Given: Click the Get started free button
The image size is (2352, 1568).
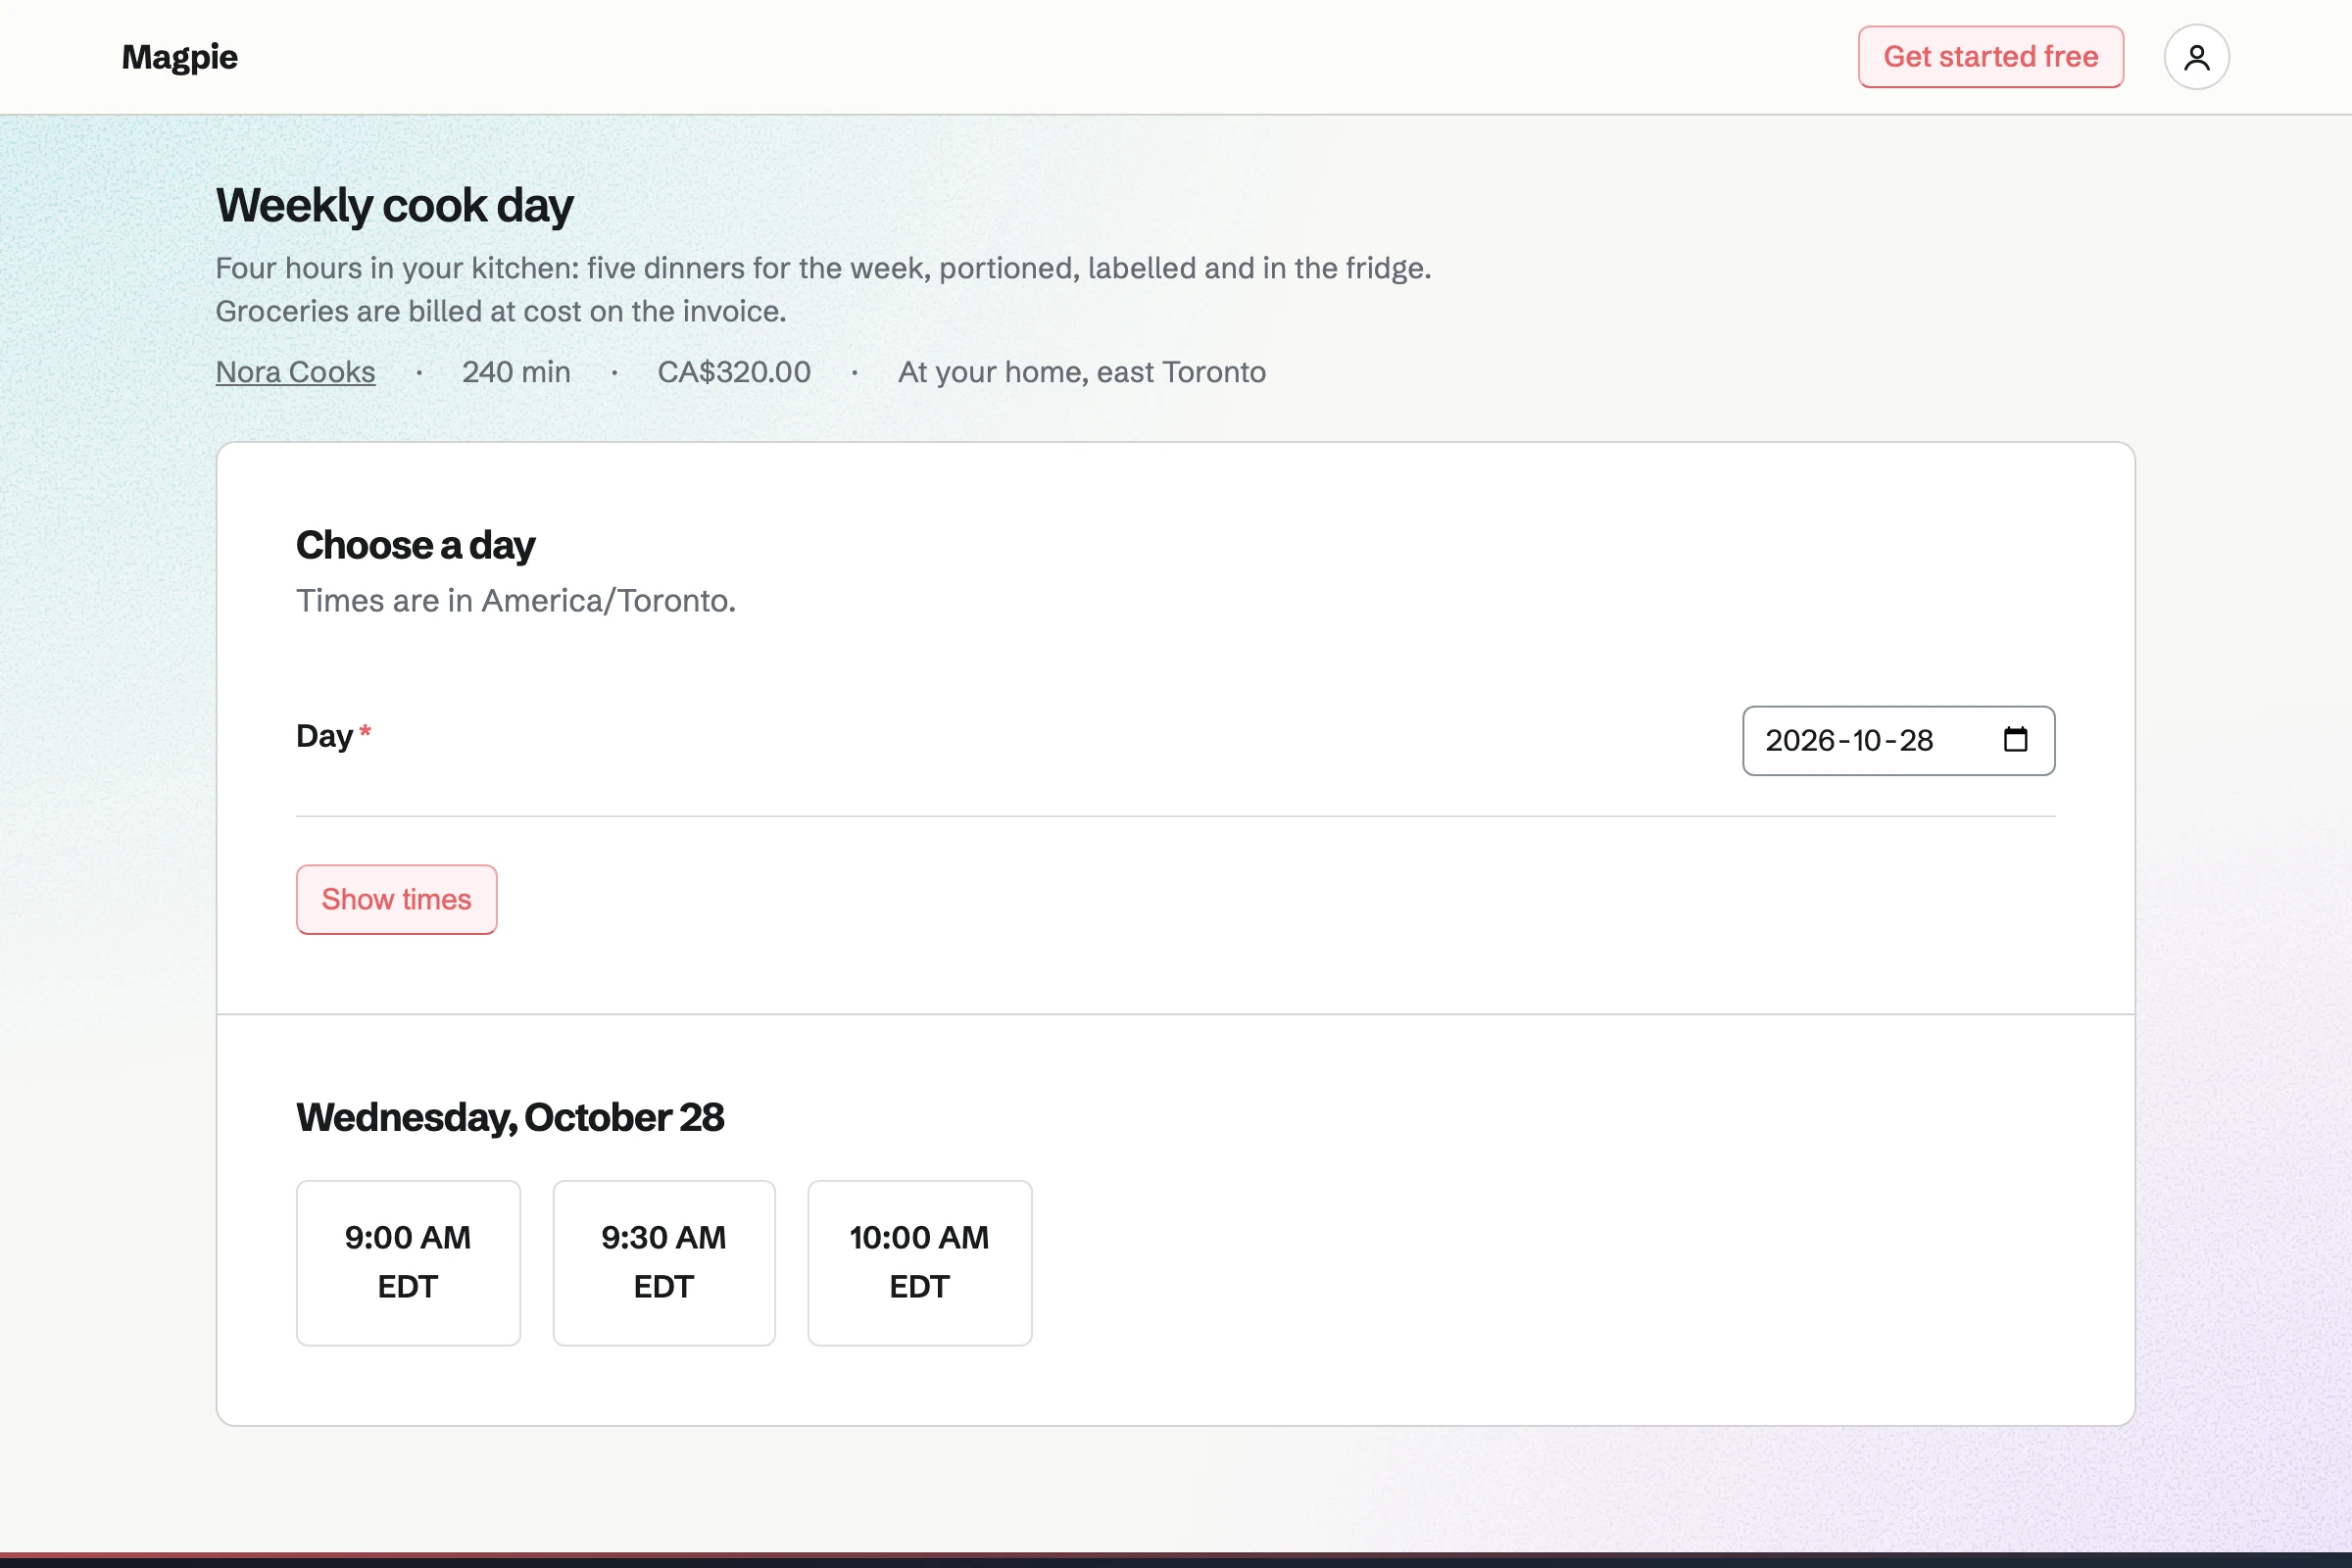Looking at the screenshot, I should [x=1990, y=57].
